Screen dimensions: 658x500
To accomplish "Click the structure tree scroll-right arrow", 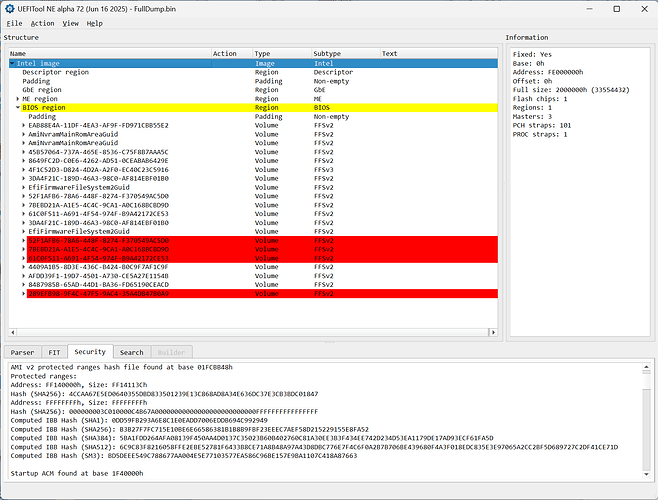I will 494,332.
